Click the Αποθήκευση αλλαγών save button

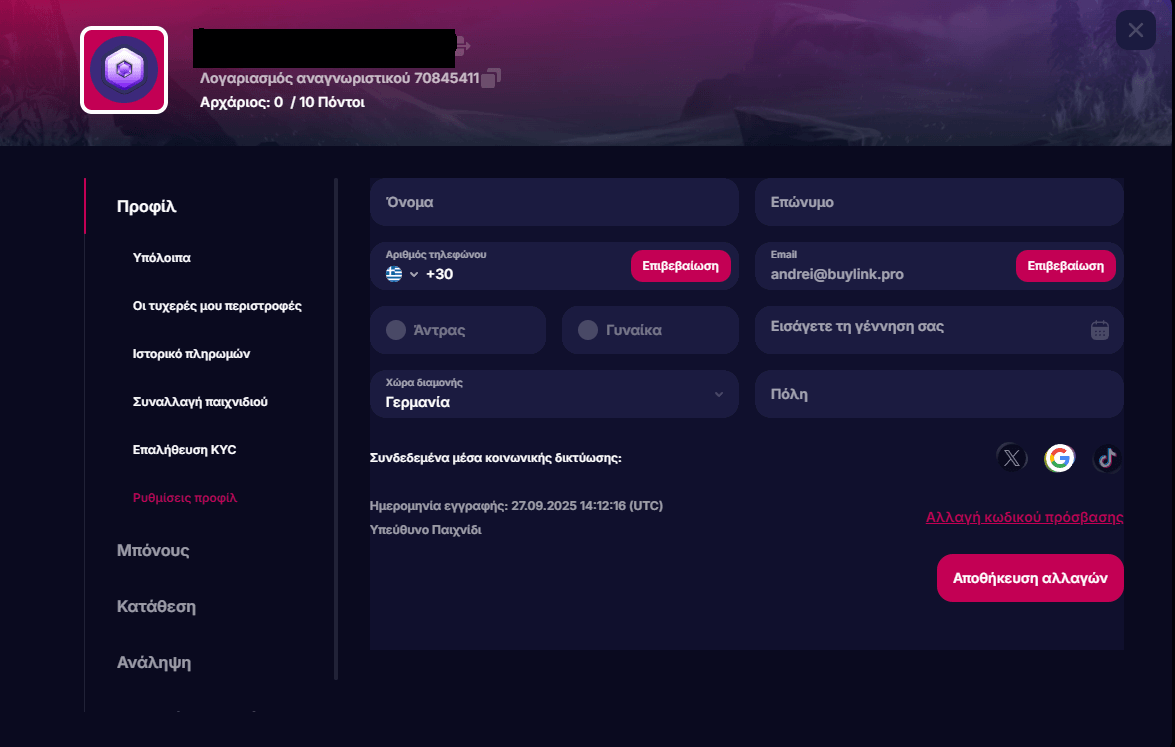click(1030, 578)
